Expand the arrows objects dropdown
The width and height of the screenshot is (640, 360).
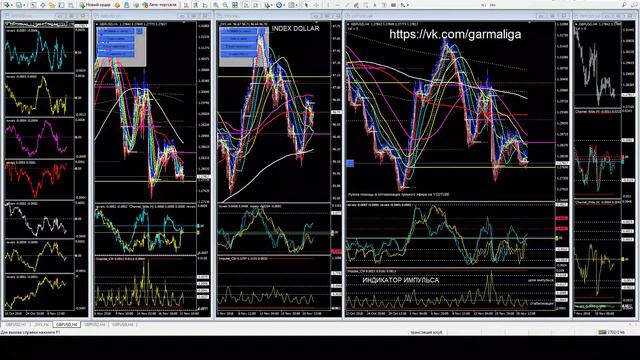click(x=408, y=5)
